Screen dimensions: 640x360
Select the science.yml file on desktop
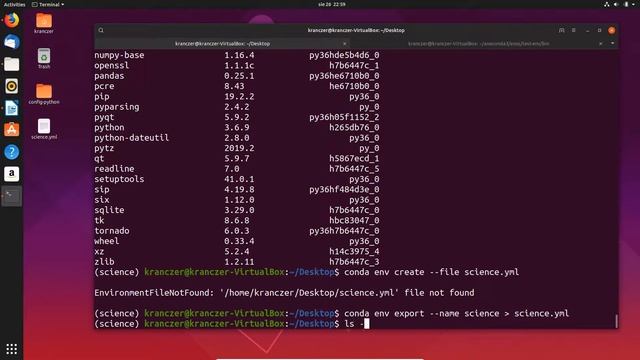44,129
